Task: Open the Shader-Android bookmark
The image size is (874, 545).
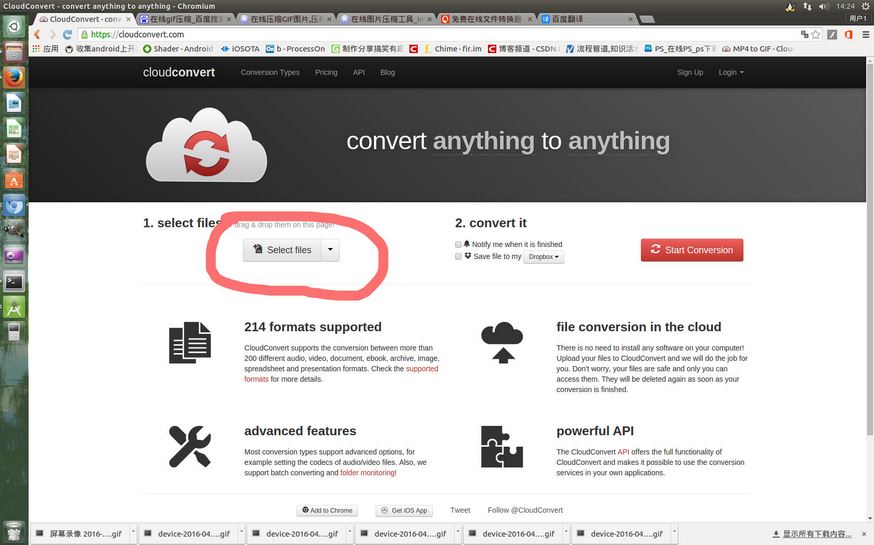Action: pyautogui.click(x=178, y=49)
